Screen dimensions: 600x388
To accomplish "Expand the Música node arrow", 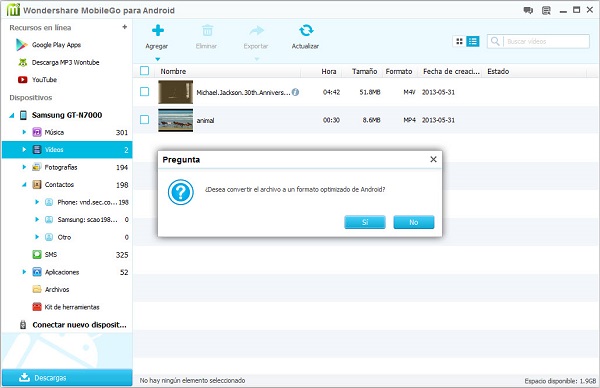I will coord(24,132).
